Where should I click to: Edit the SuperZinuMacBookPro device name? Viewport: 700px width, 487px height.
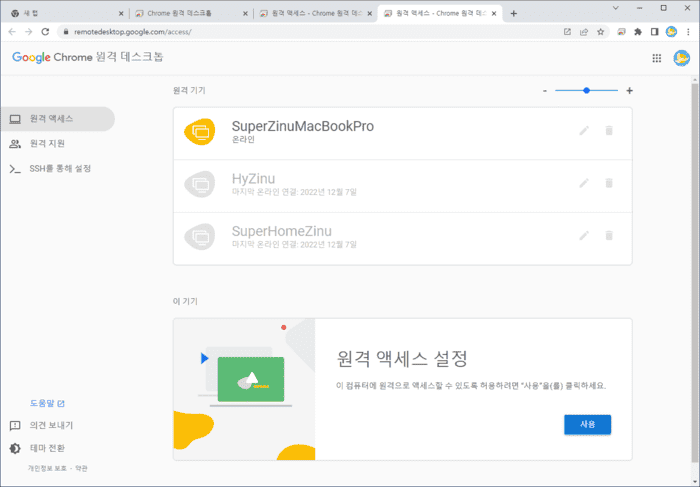584,131
